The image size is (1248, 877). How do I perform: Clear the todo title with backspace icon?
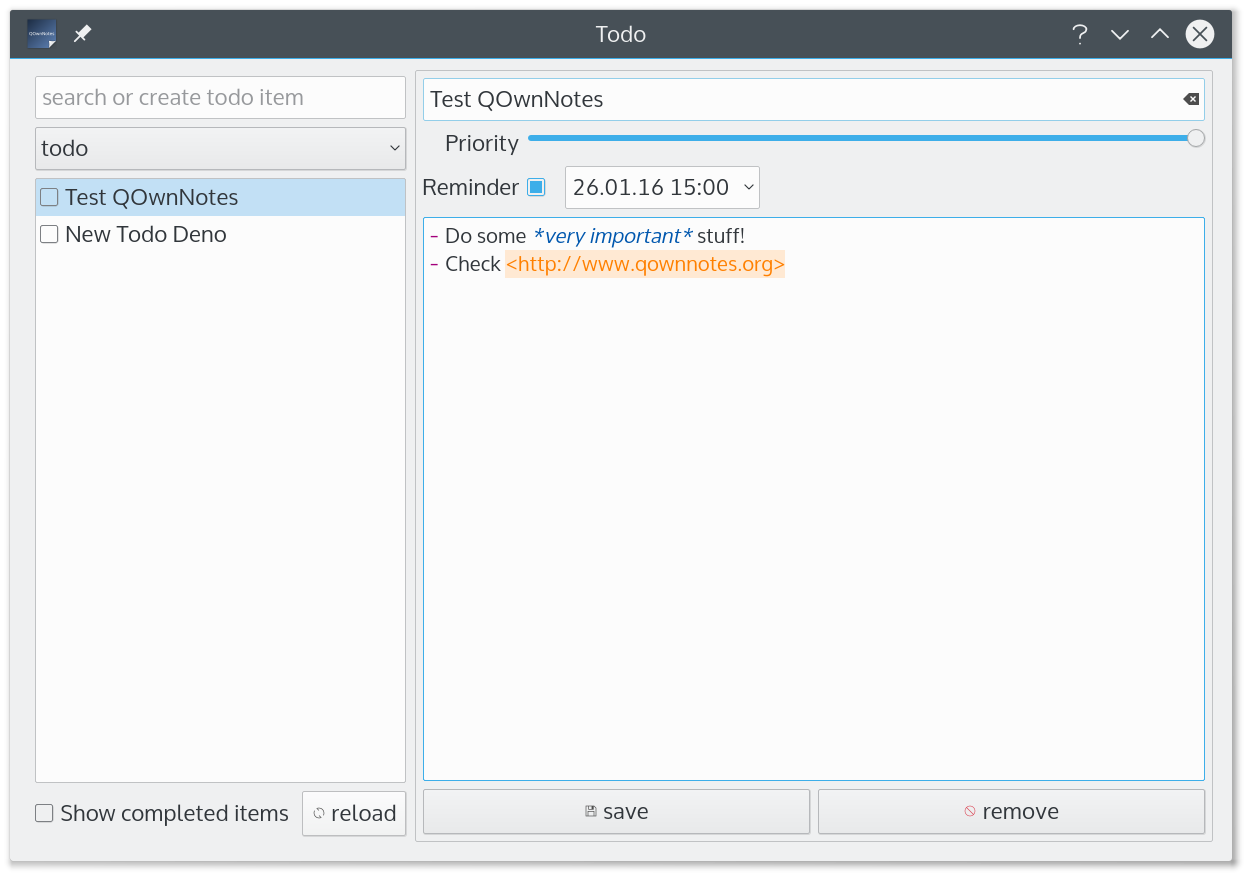pyautogui.click(x=1190, y=99)
